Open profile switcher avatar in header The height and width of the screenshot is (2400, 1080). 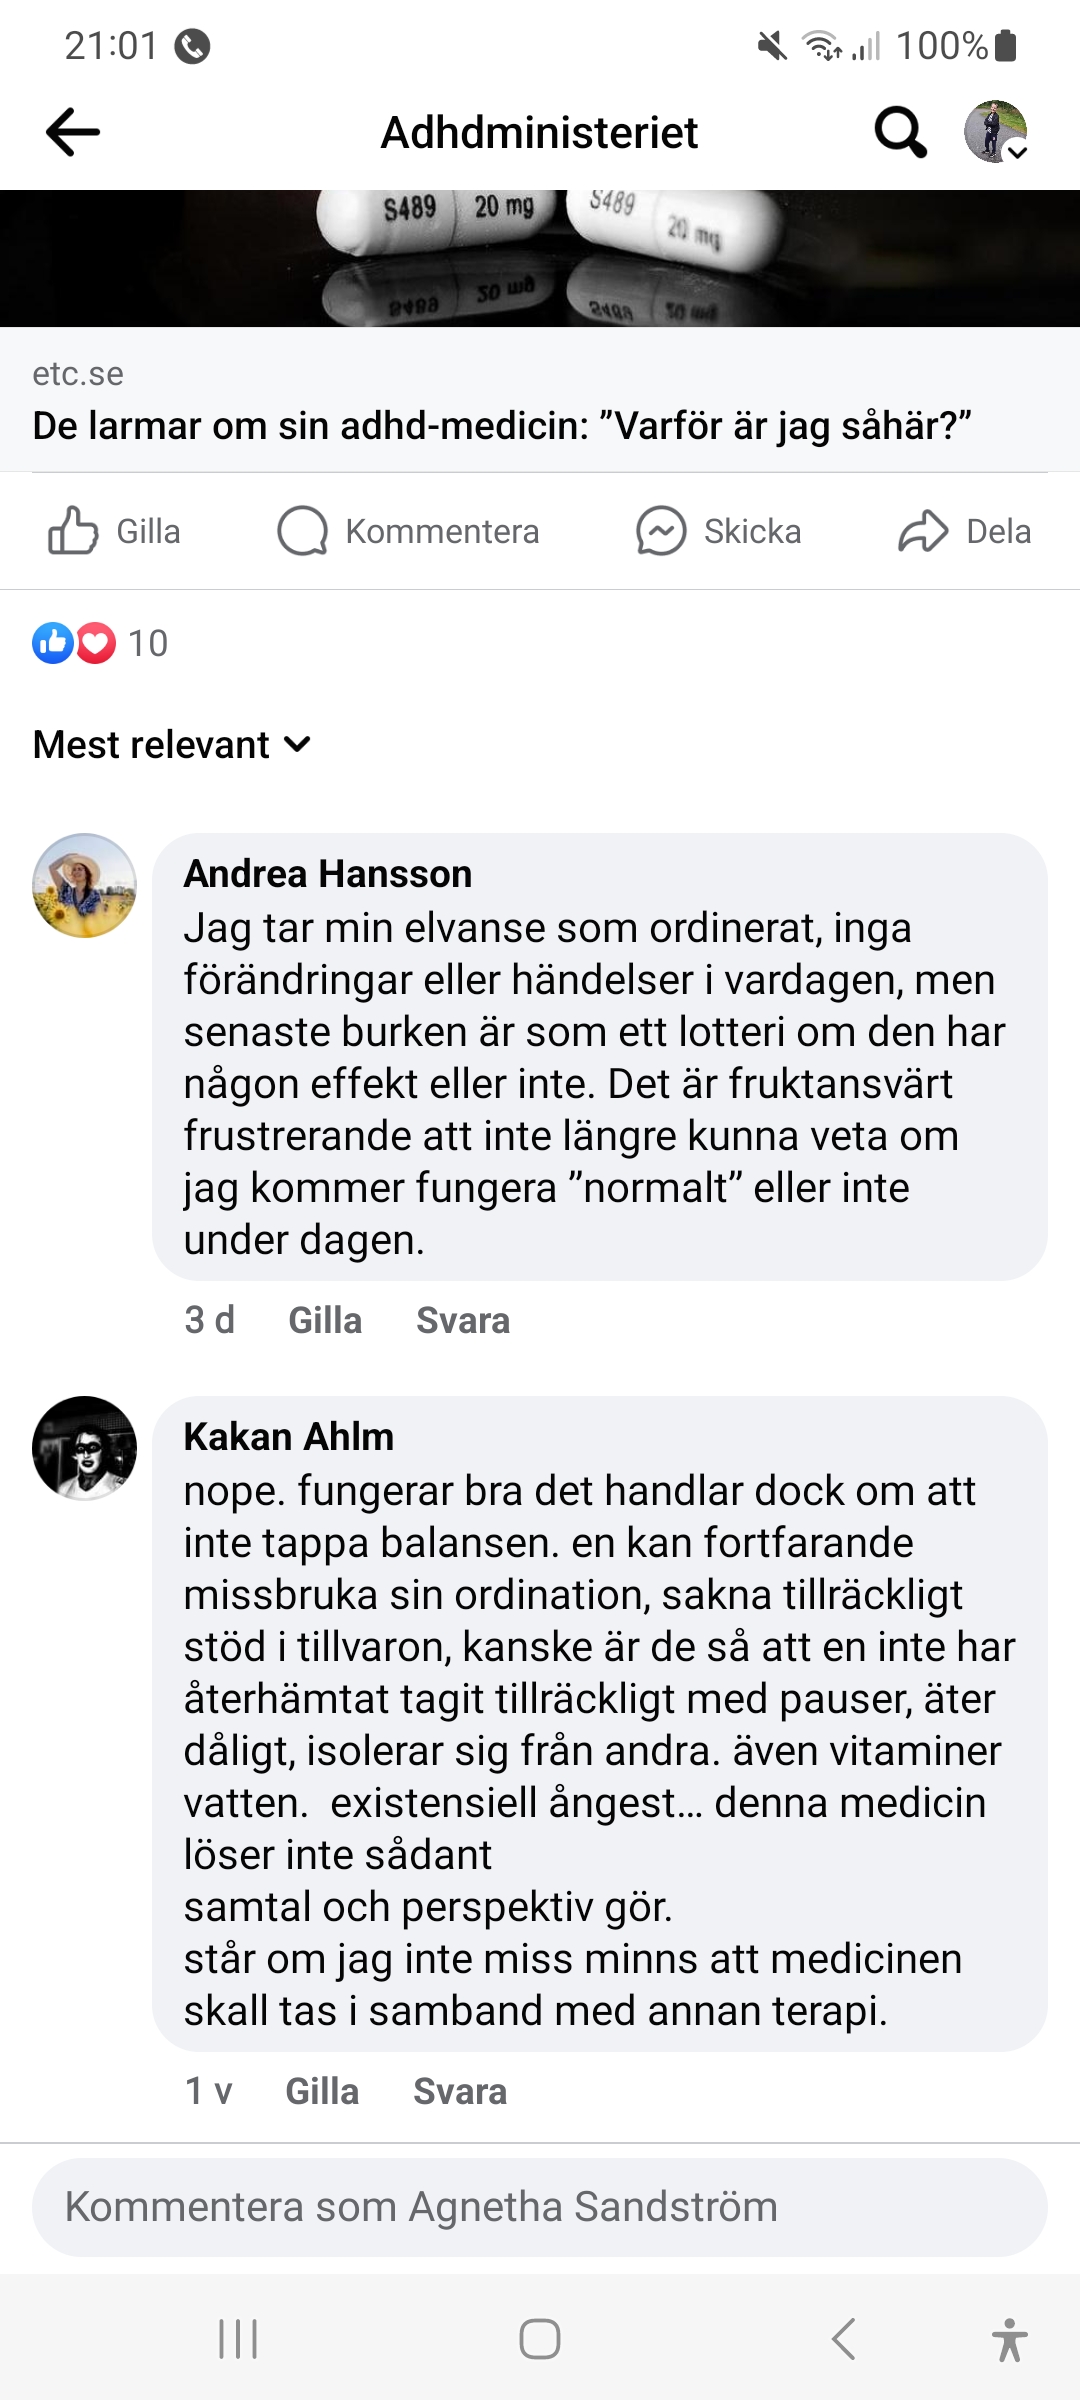pos(995,132)
